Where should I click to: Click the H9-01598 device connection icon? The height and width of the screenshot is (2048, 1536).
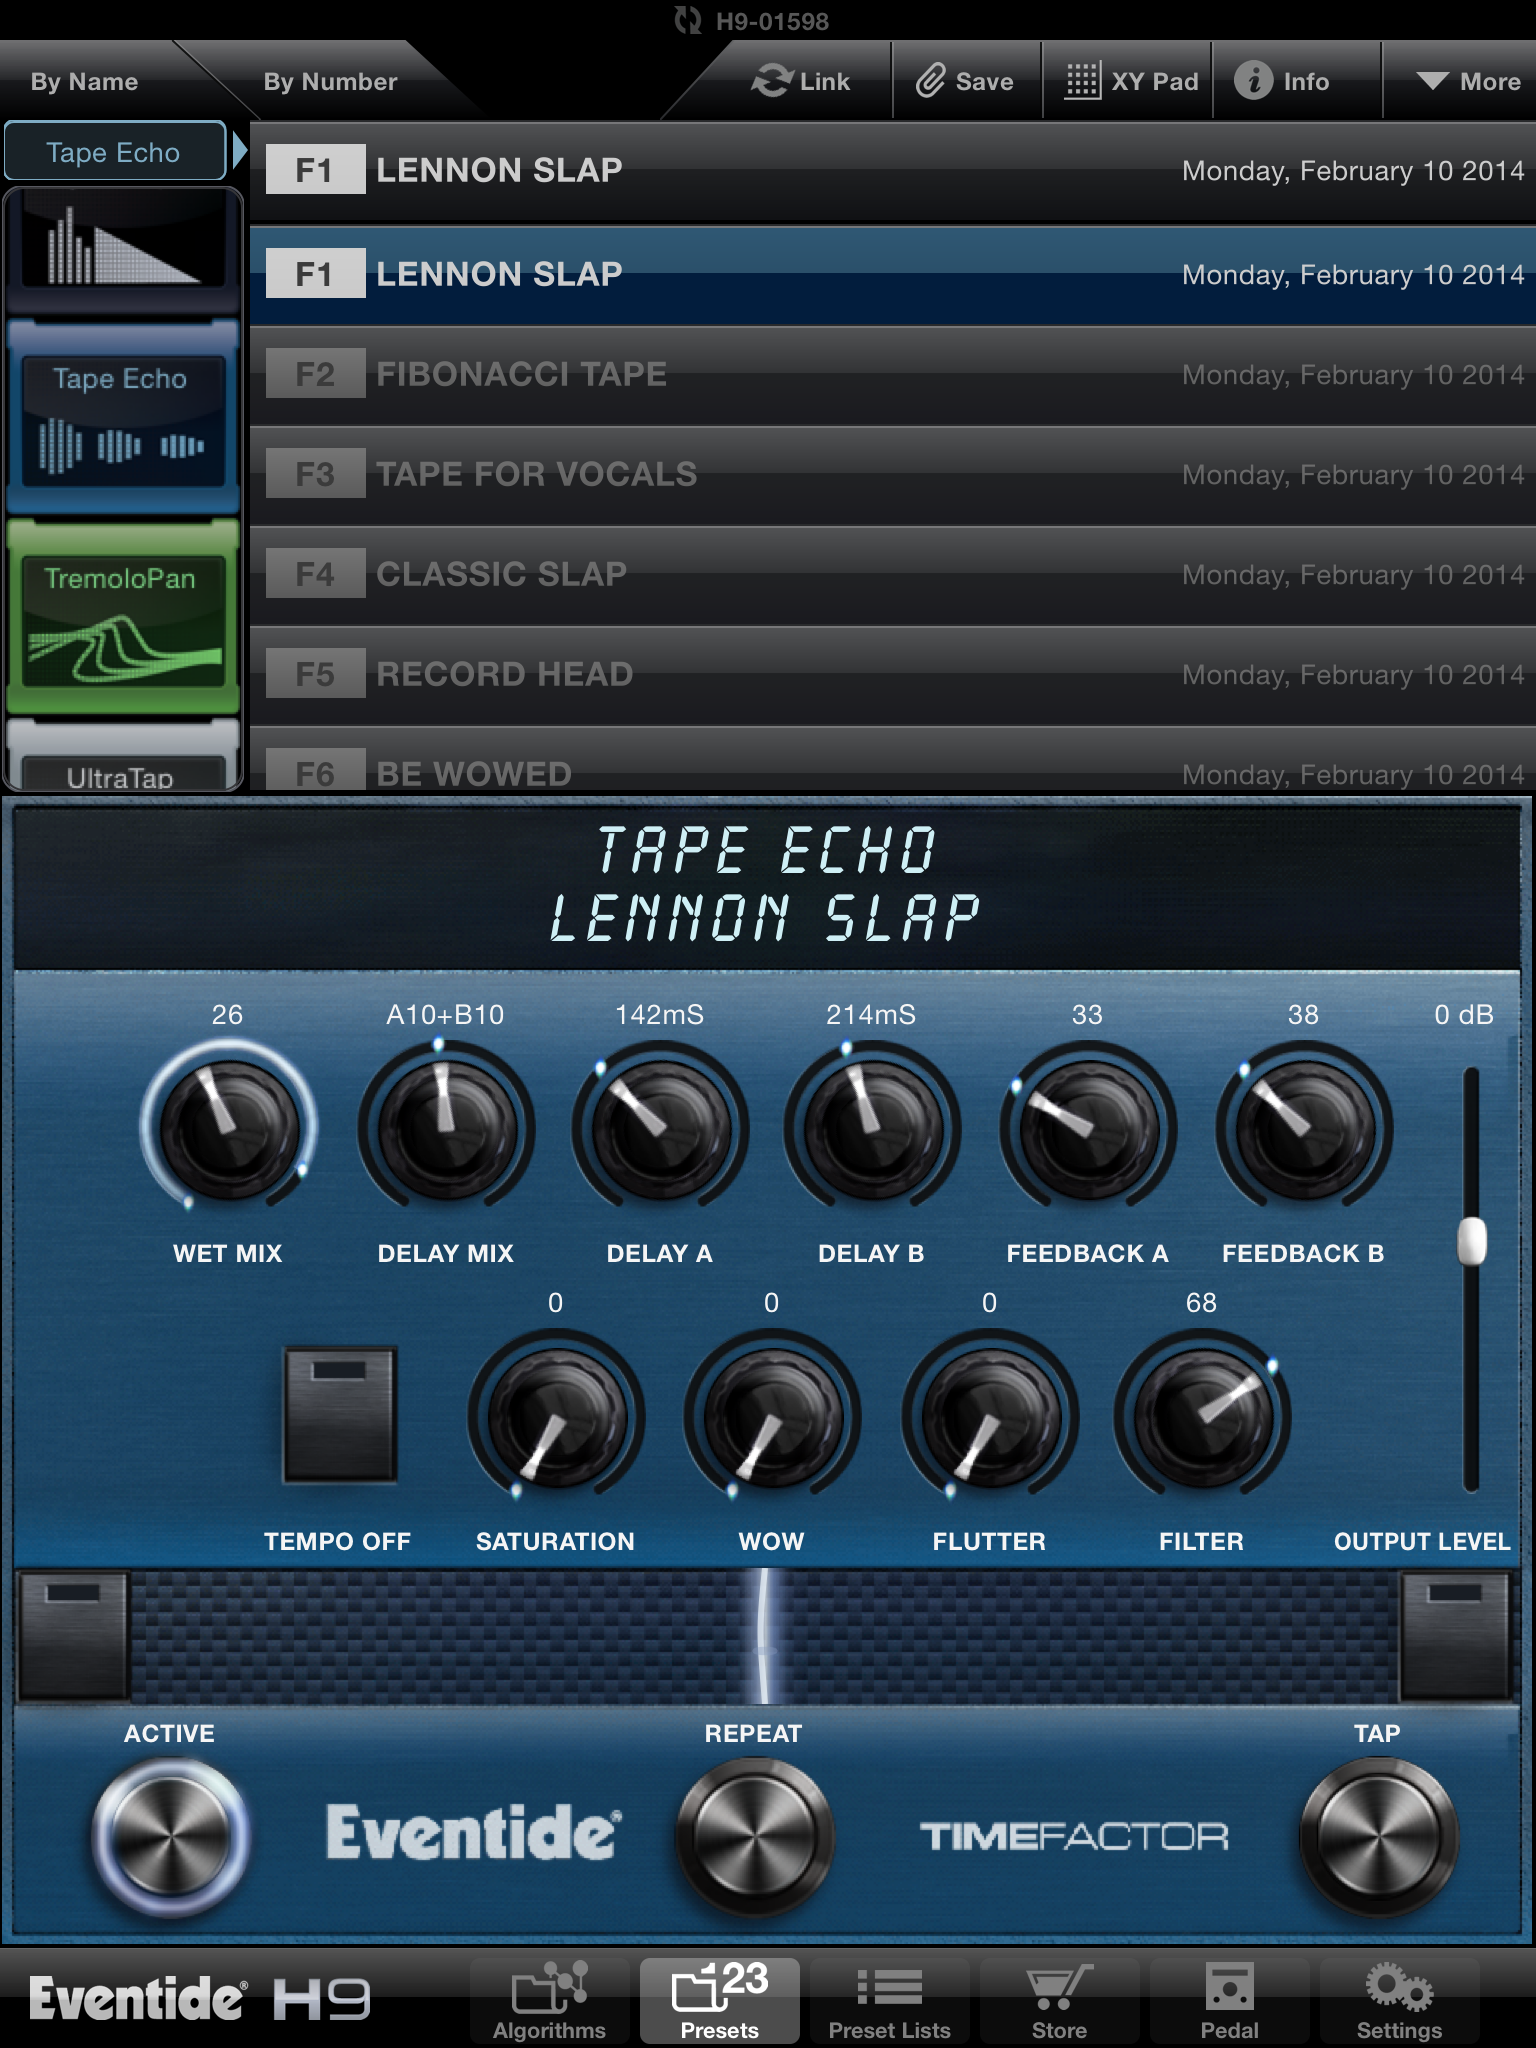coord(688,20)
